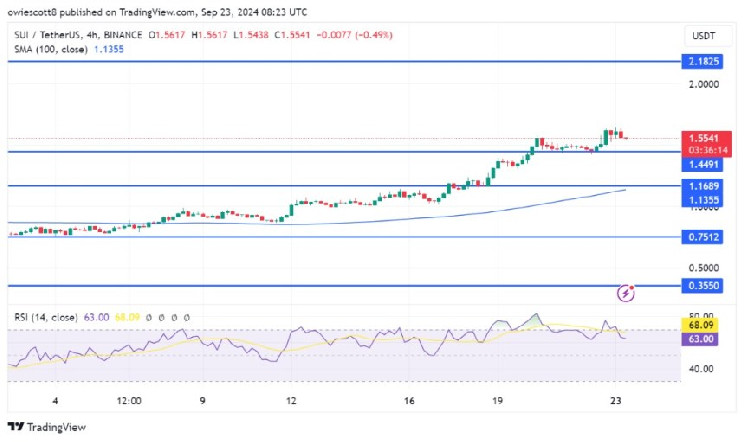This screenshot has height=442, width=745.
Task: Click the TradingView logo at bottom
Action: [47, 427]
